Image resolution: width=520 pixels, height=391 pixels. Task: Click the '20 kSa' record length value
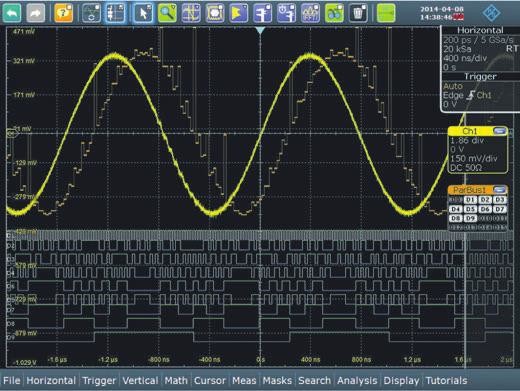(457, 49)
